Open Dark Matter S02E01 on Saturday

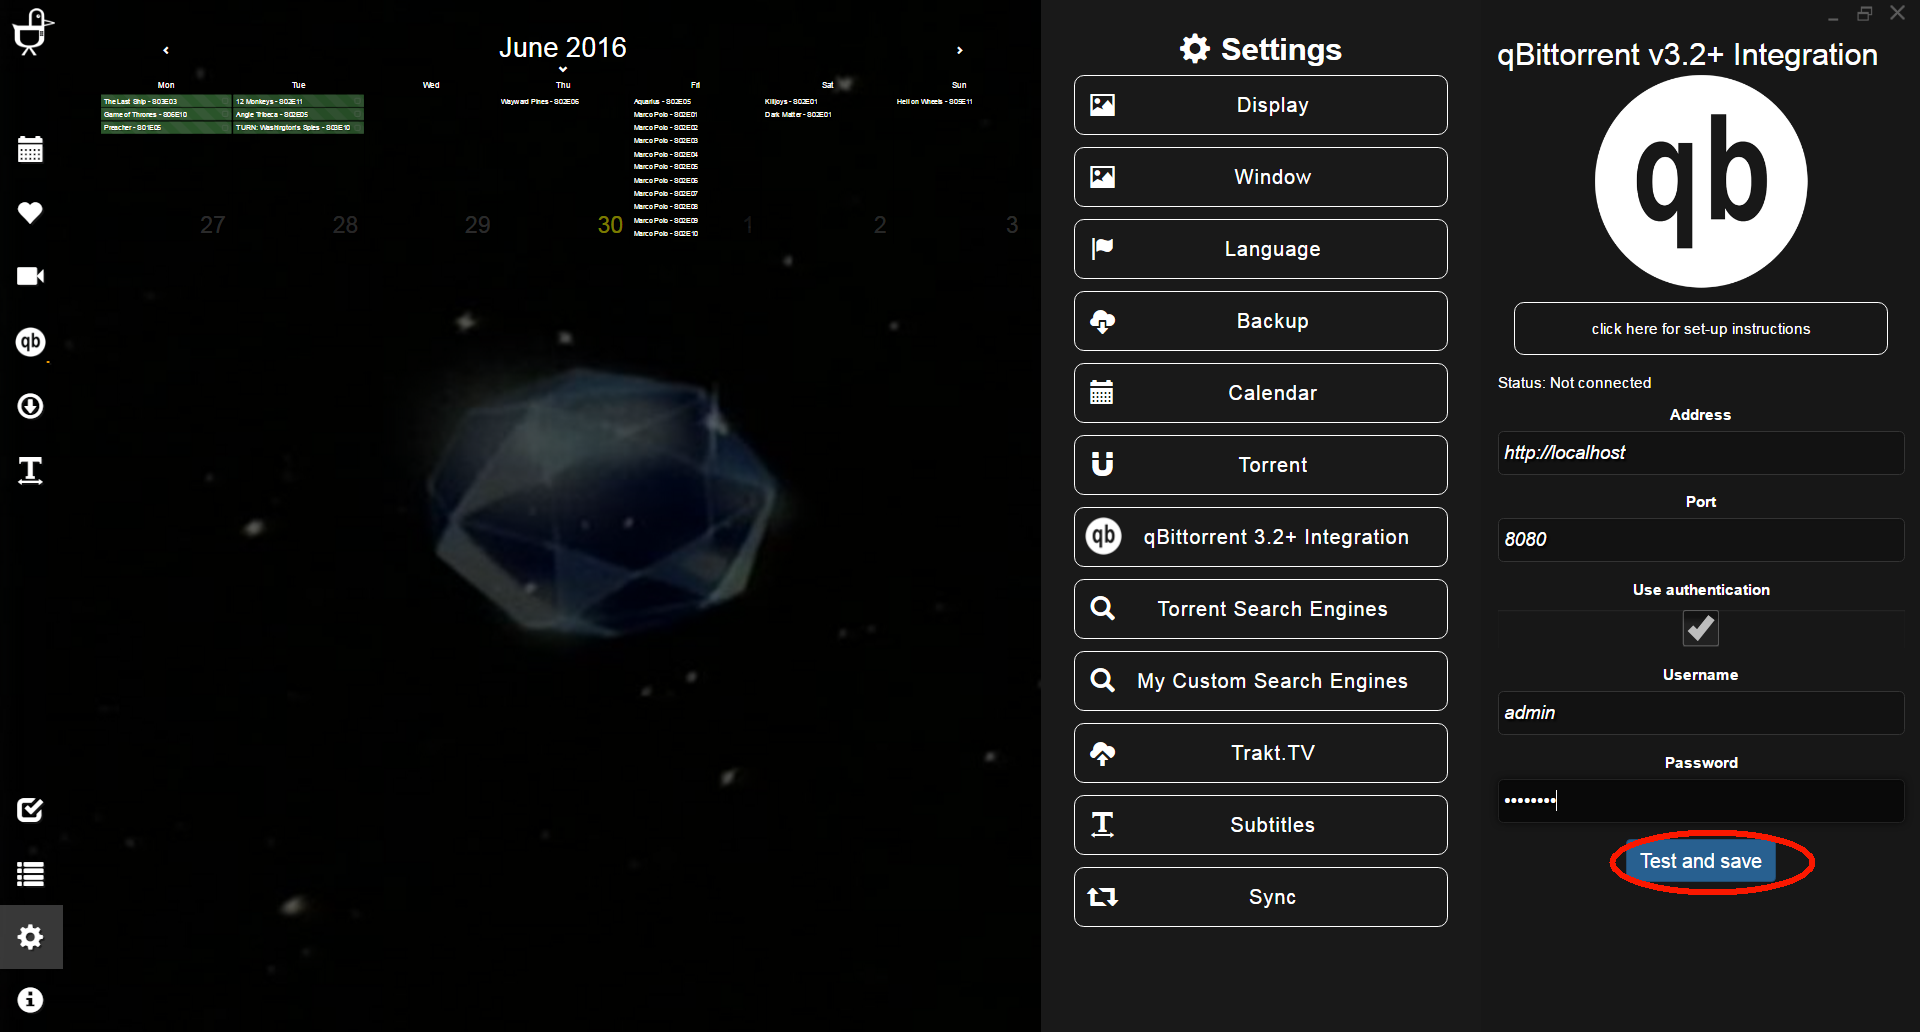click(x=798, y=114)
